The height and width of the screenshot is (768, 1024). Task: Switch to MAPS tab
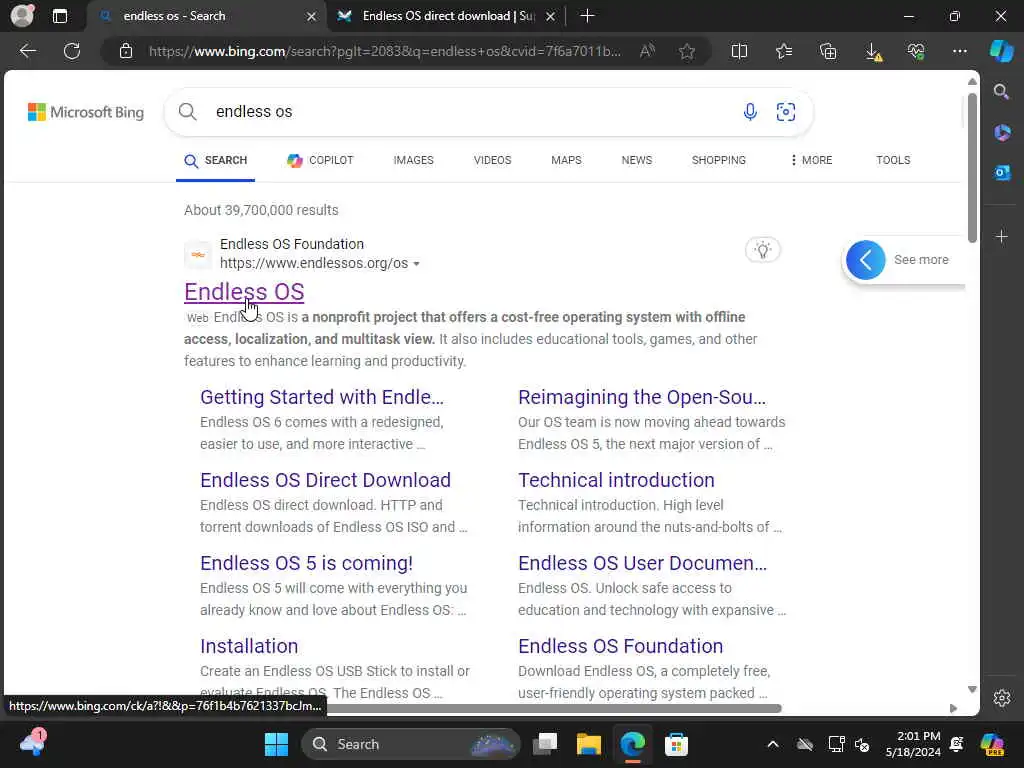tap(566, 160)
